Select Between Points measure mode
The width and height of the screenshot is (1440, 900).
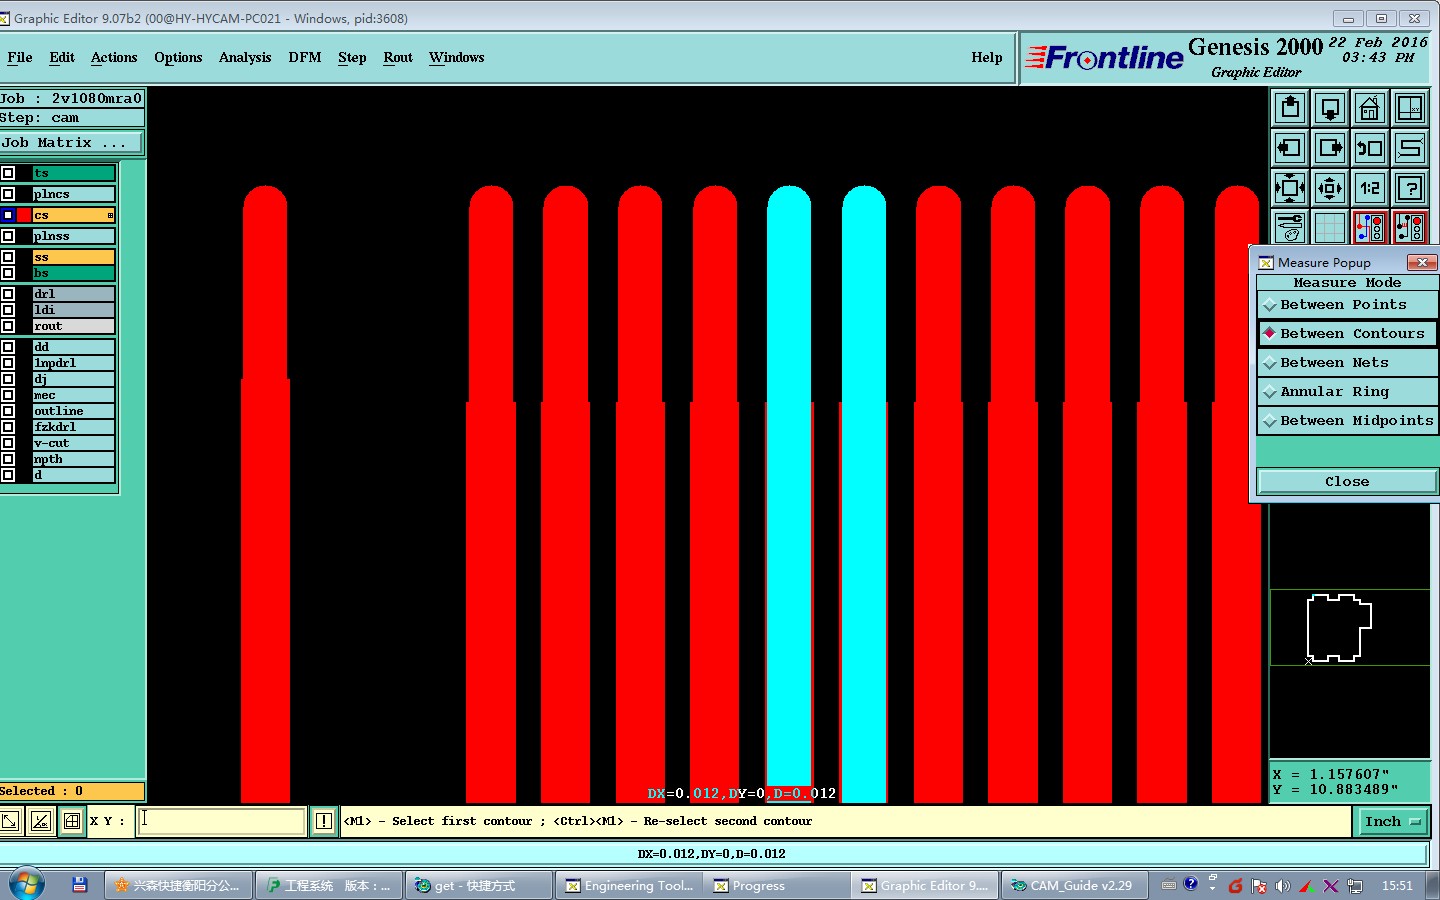pyautogui.click(x=1347, y=305)
